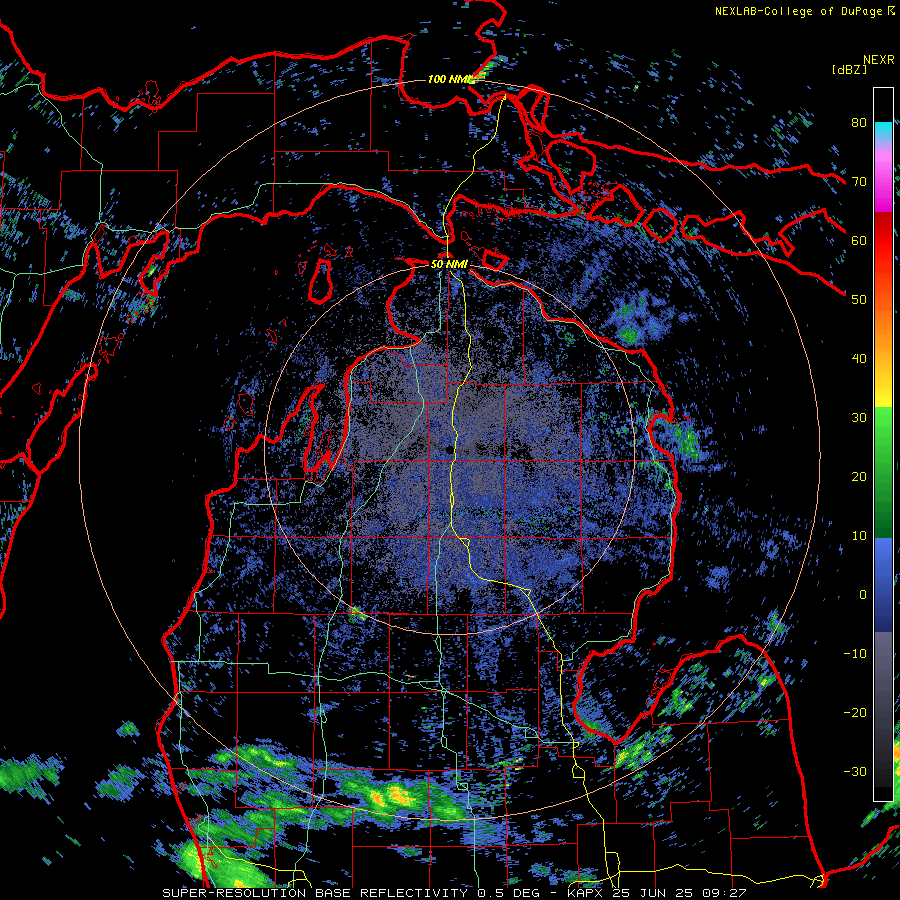
Task: Click the 0 value on the dBZ scale
Action: tap(863, 595)
